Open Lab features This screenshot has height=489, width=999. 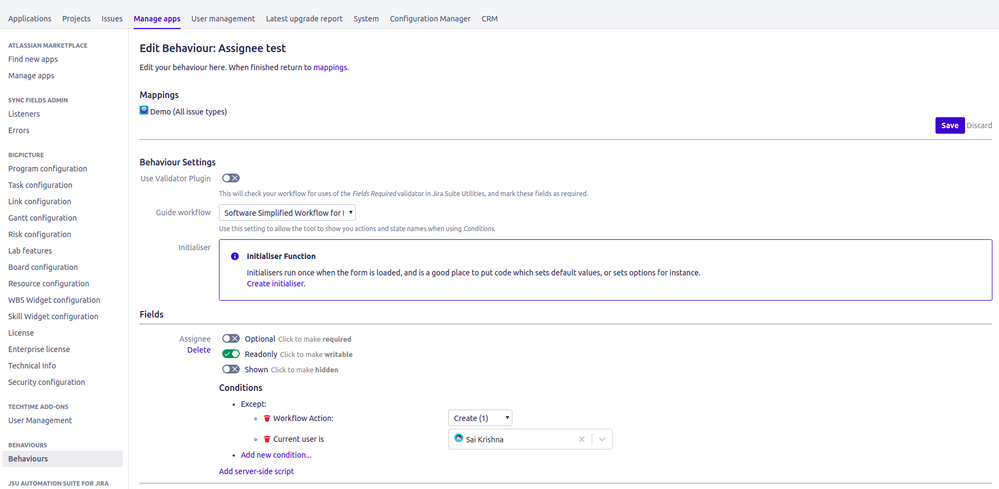coord(30,251)
